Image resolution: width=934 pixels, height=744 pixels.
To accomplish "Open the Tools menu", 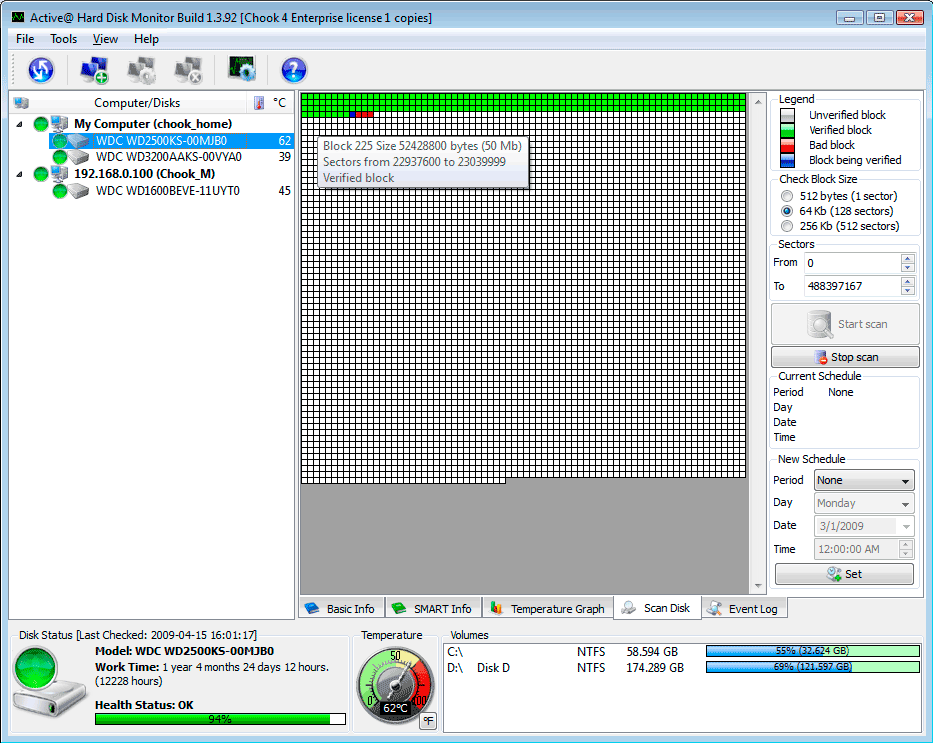I will click(63, 39).
